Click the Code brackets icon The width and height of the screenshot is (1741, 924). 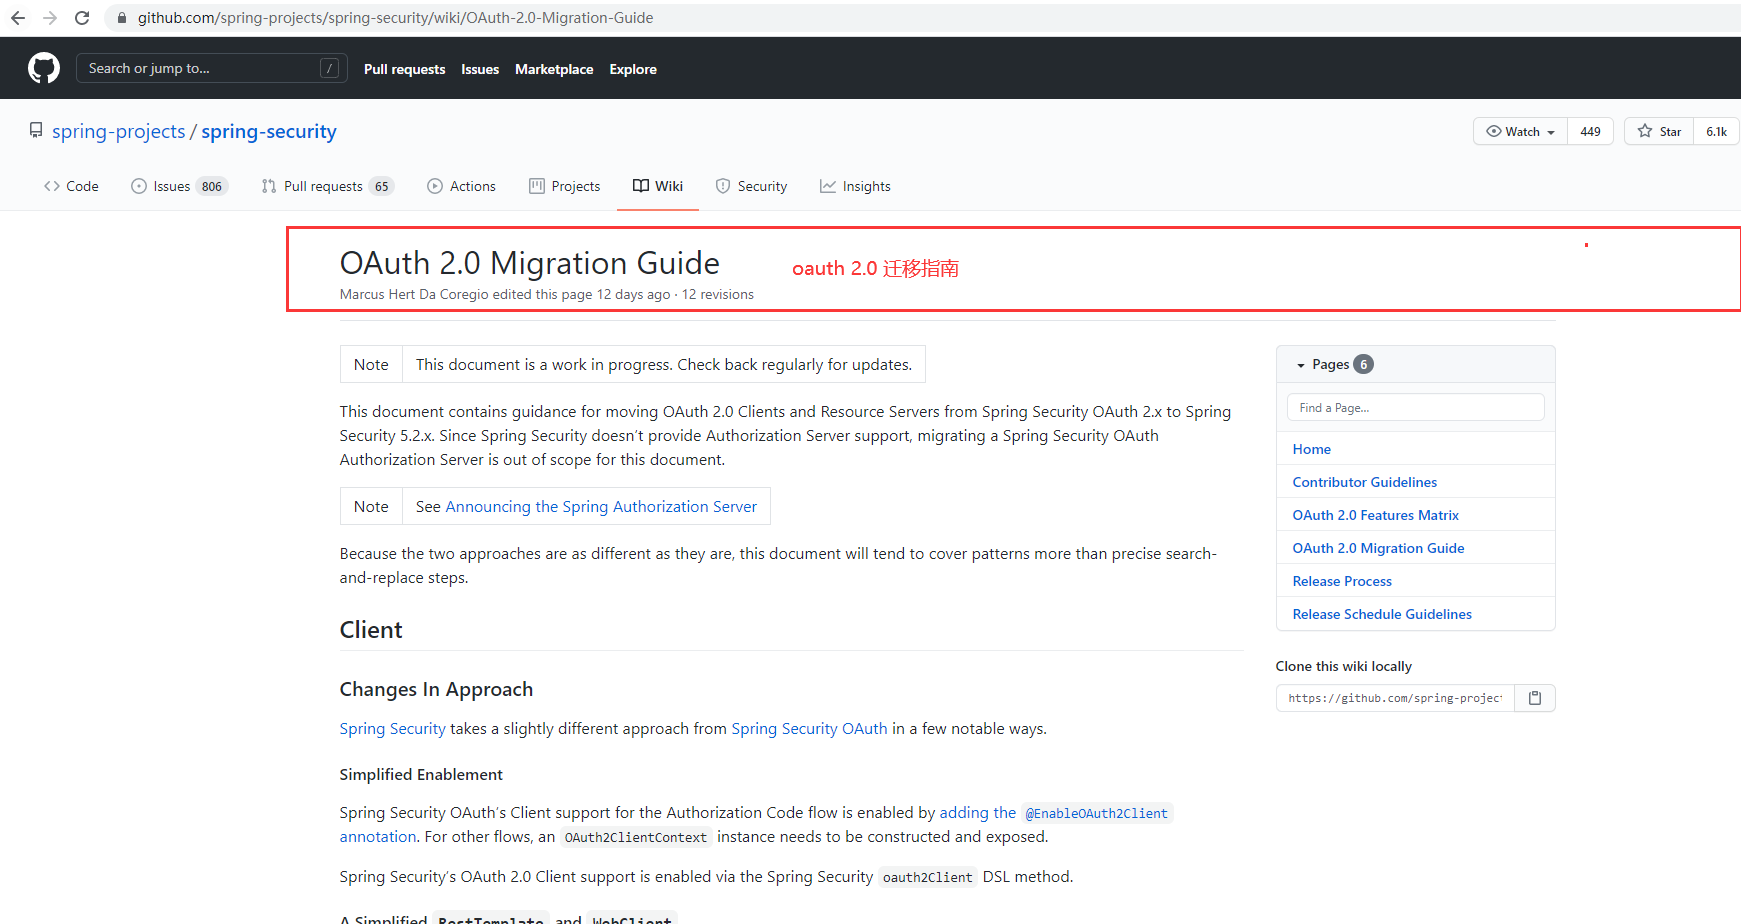52,186
